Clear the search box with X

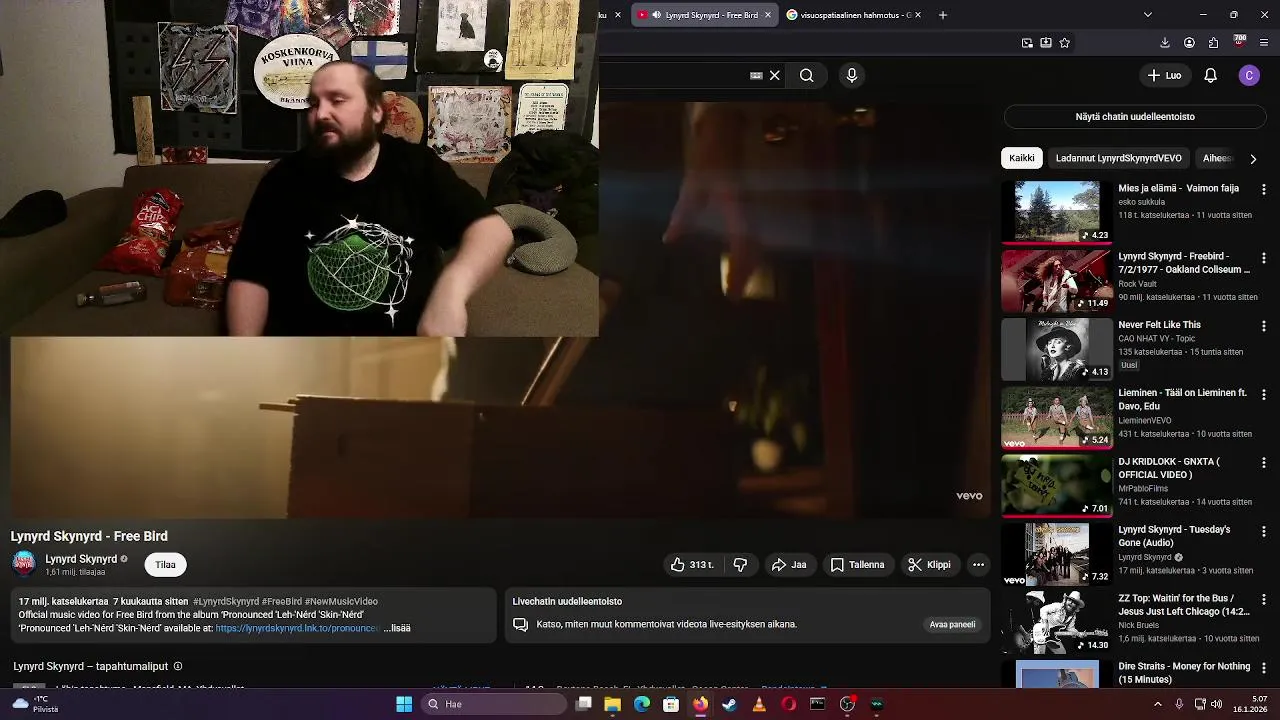(774, 75)
